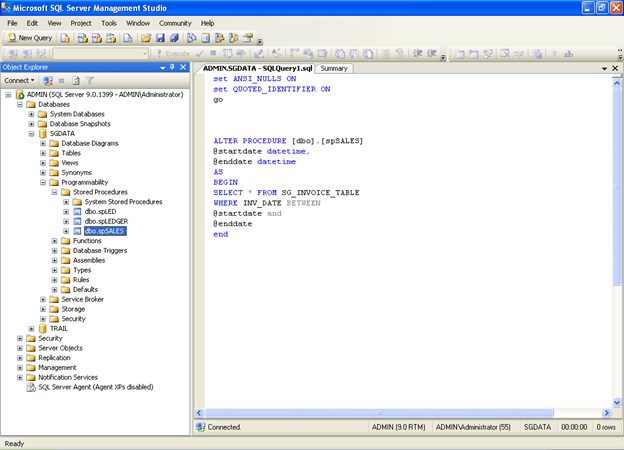Expand the TRAIL database node
This screenshot has height=450, width=624.
pyautogui.click(x=31, y=329)
